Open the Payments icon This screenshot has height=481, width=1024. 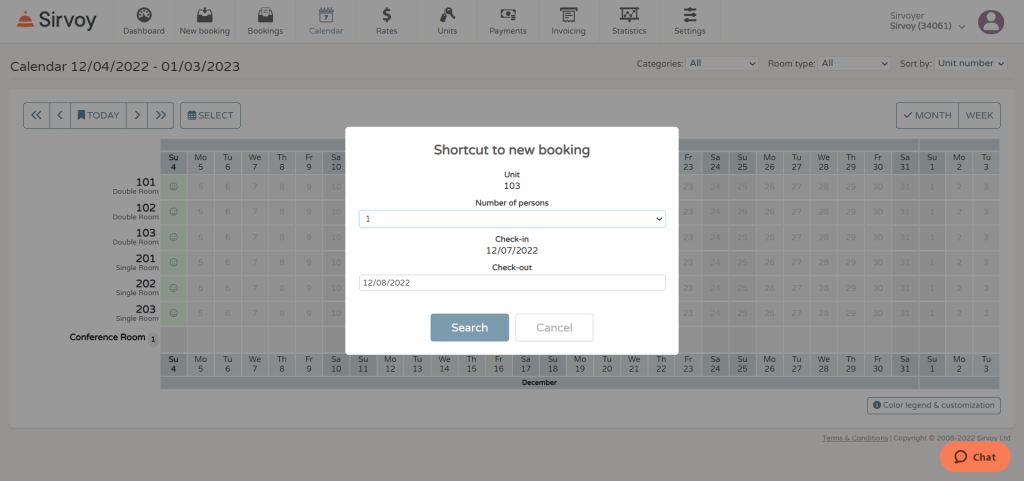tap(508, 15)
